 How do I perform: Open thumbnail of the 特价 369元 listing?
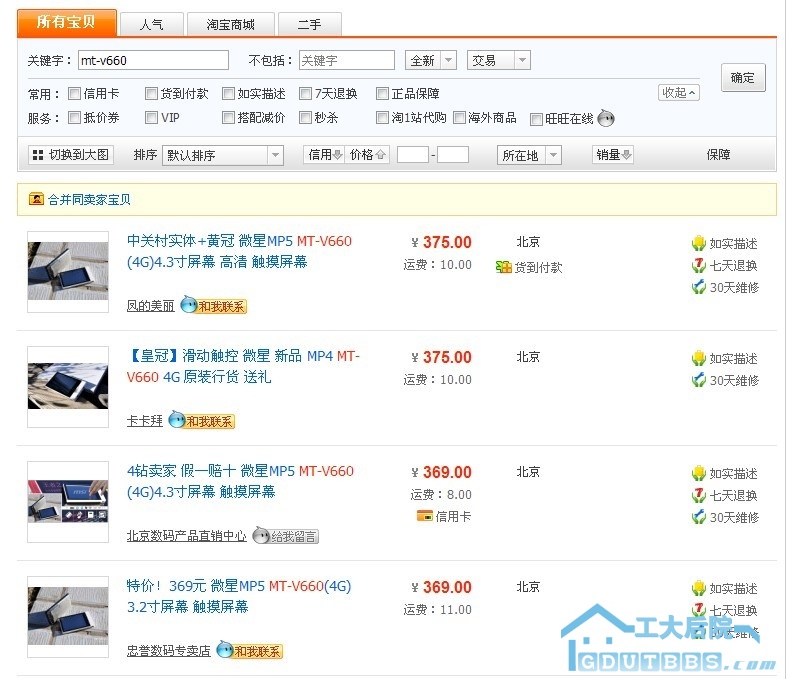(x=68, y=616)
